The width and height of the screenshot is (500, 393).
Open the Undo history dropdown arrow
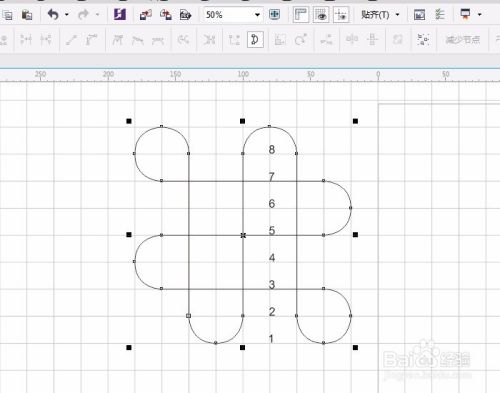67,15
